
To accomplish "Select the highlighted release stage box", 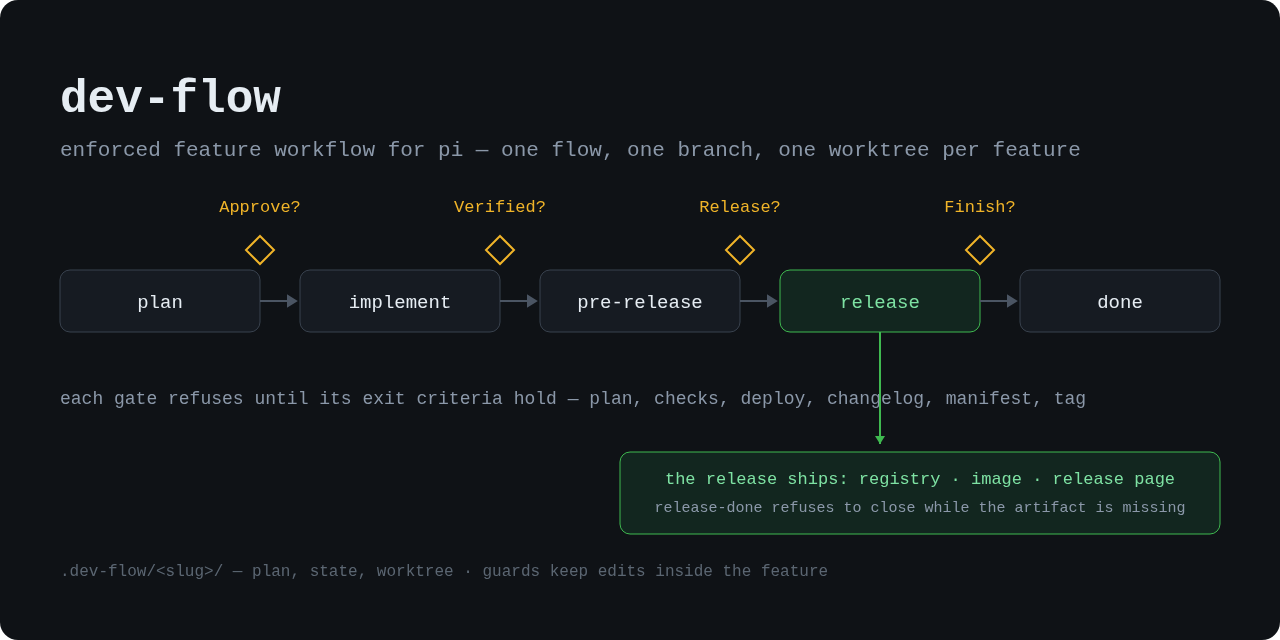I will [880, 301].
